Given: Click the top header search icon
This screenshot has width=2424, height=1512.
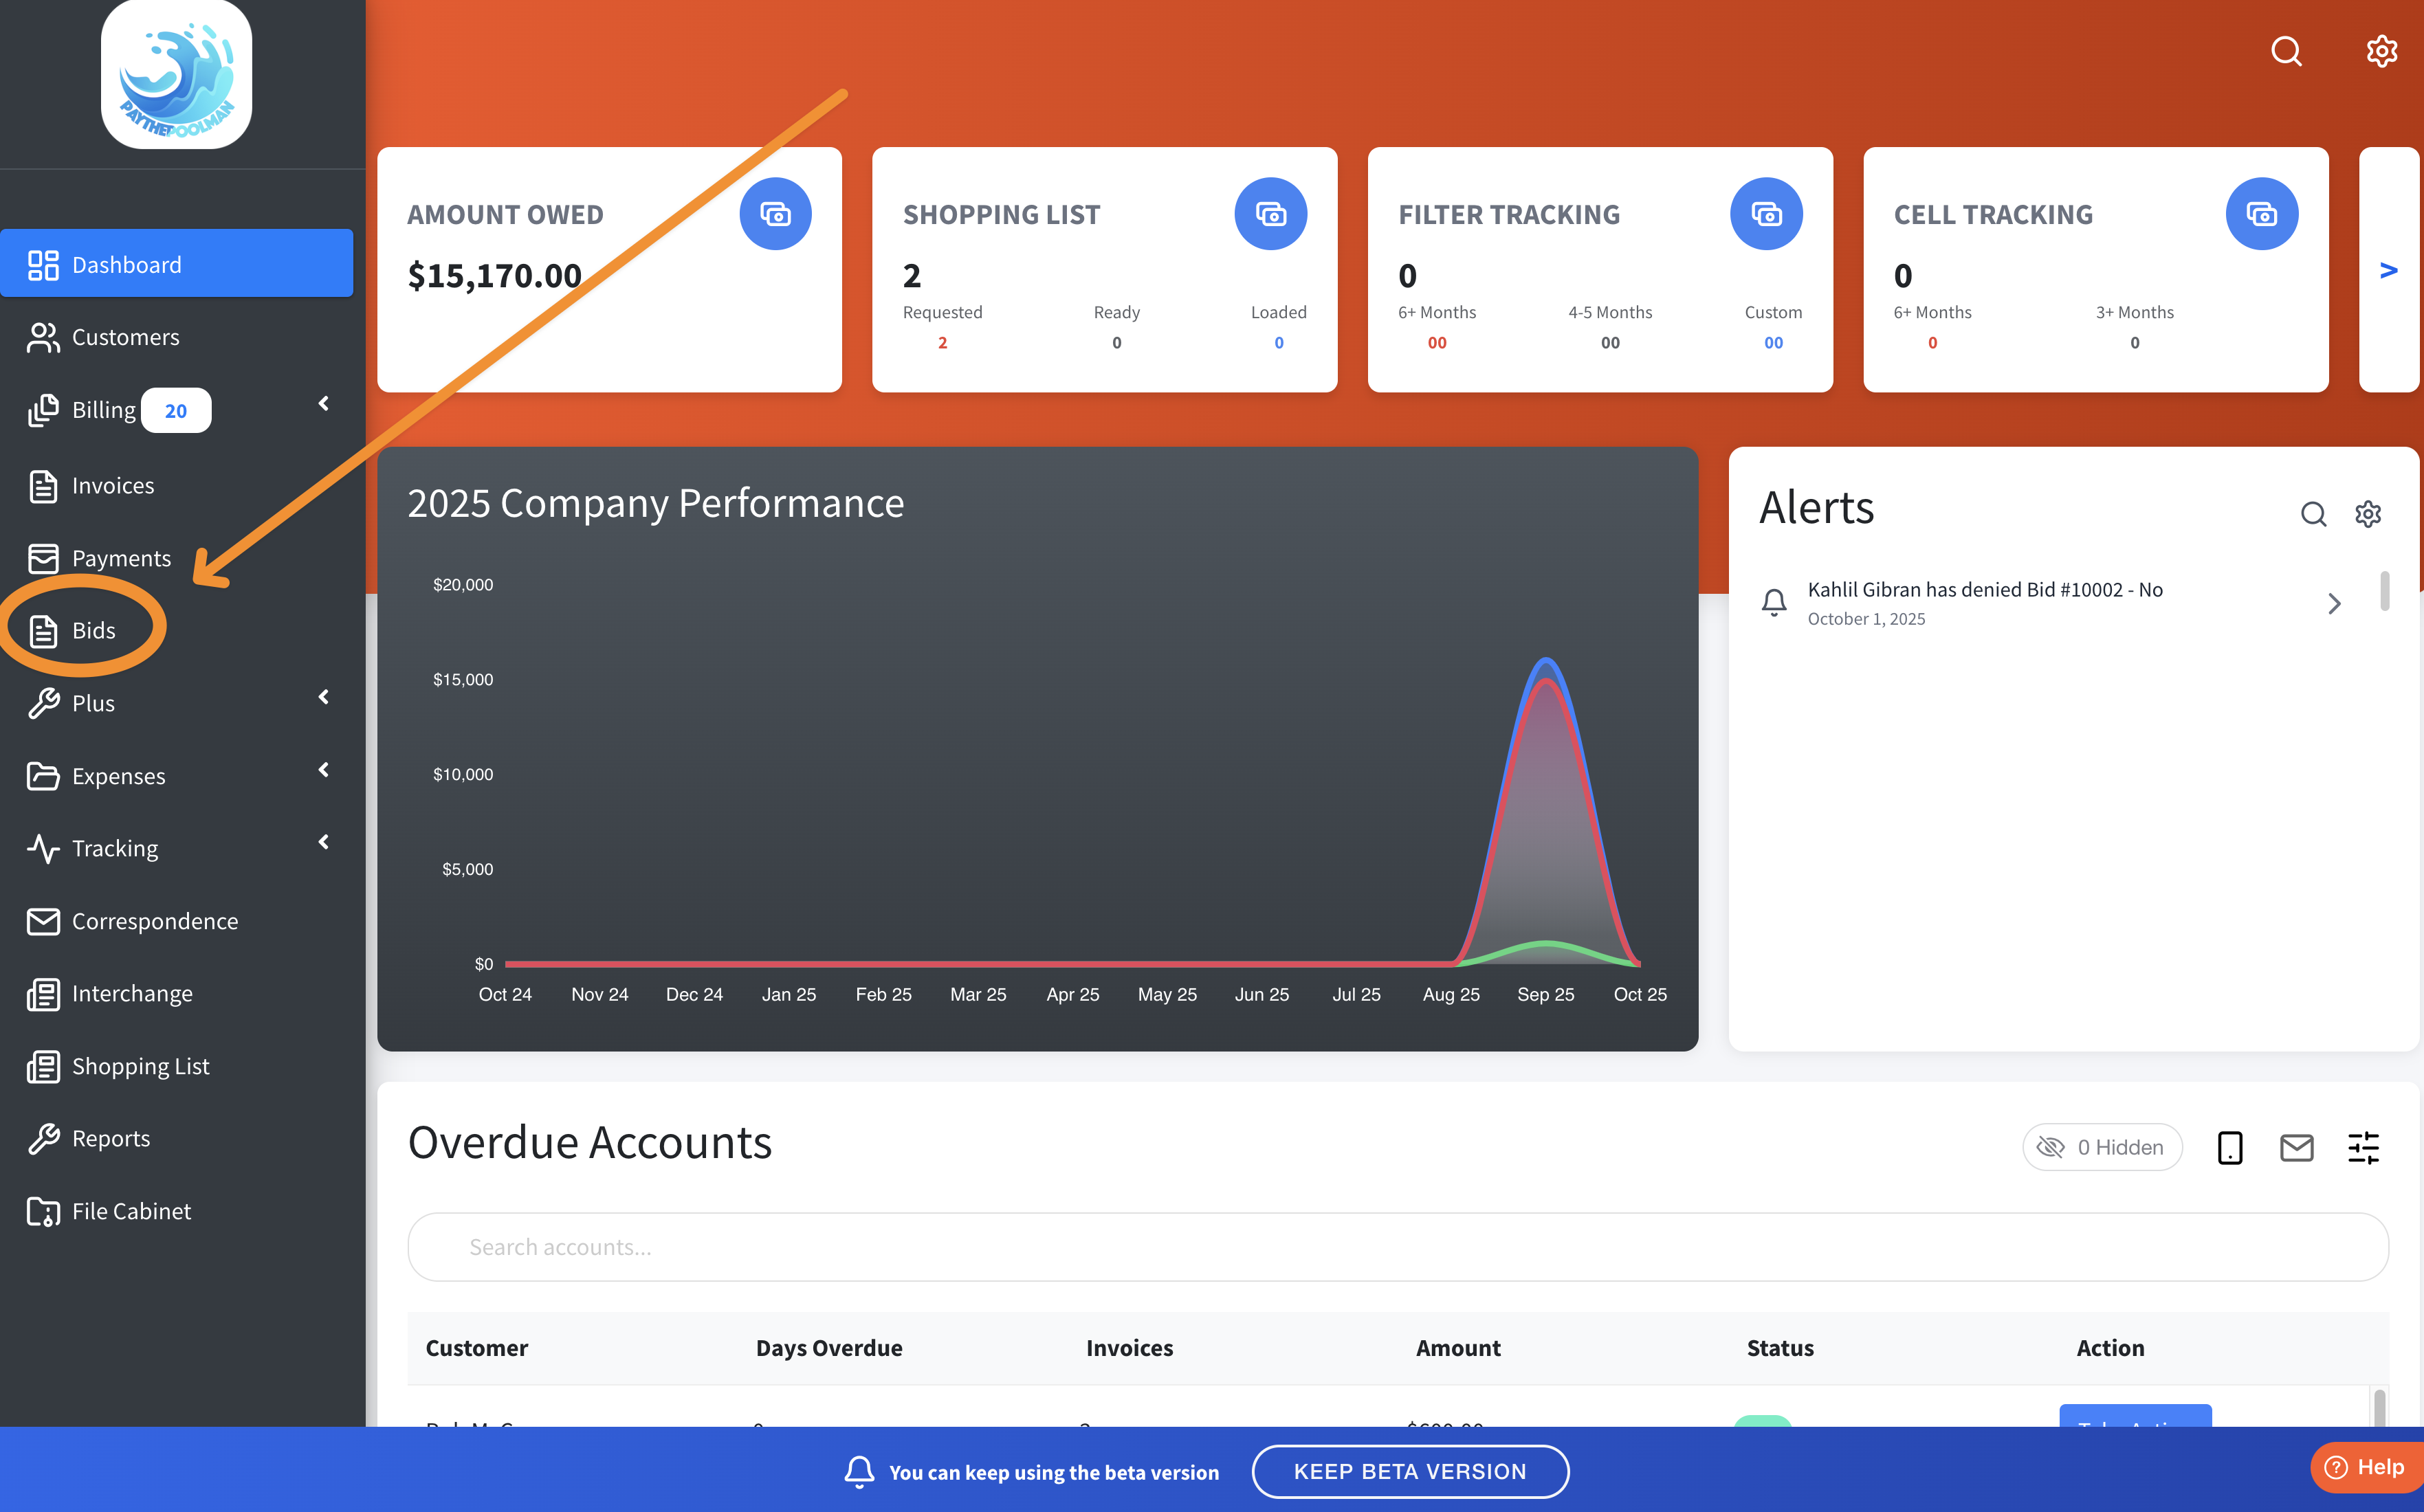Looking at the screenshot, I should point(2286,51).
